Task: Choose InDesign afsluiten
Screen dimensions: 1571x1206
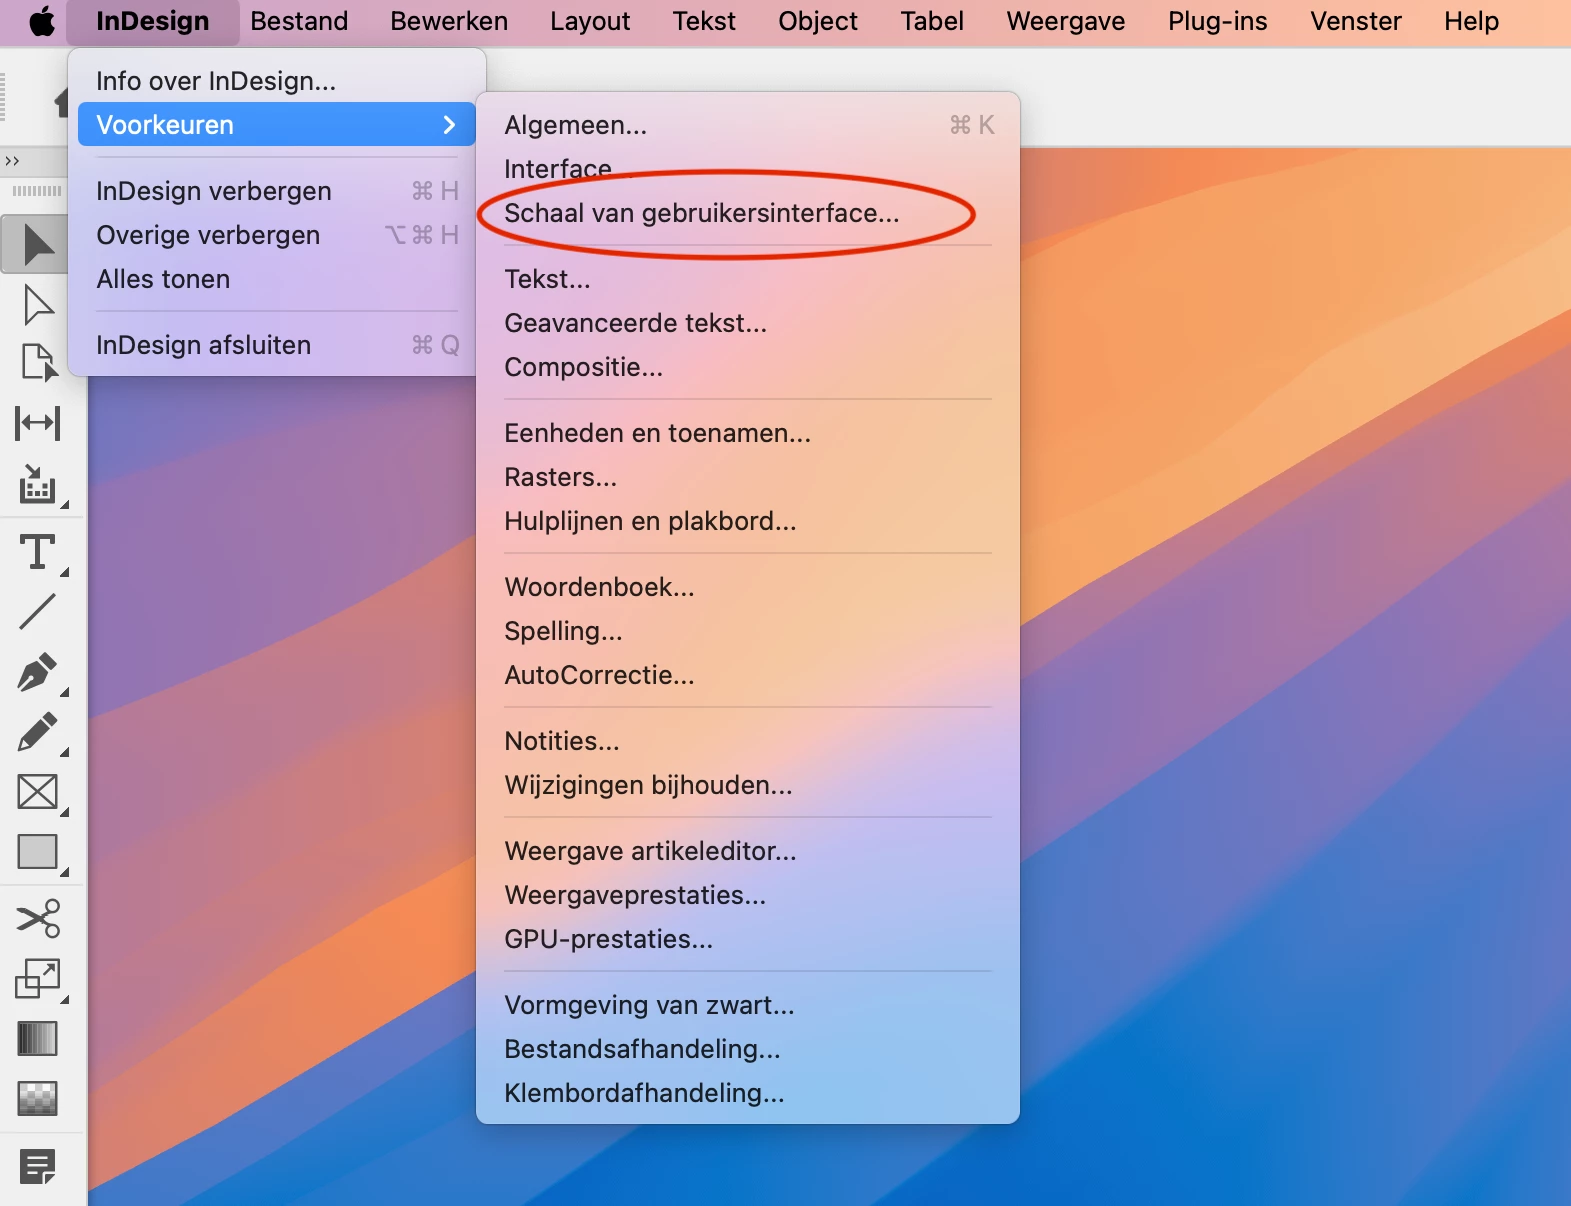Action: (277, 345)
